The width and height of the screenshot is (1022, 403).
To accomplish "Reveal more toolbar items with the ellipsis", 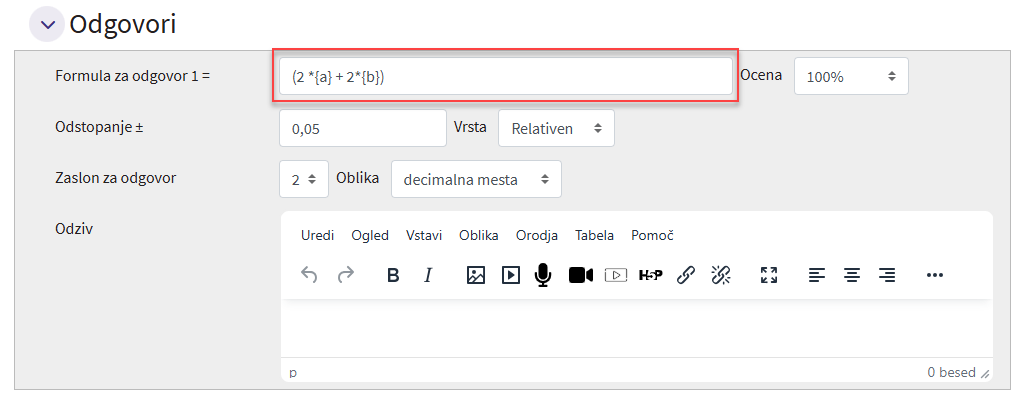I will pos(935,275).
